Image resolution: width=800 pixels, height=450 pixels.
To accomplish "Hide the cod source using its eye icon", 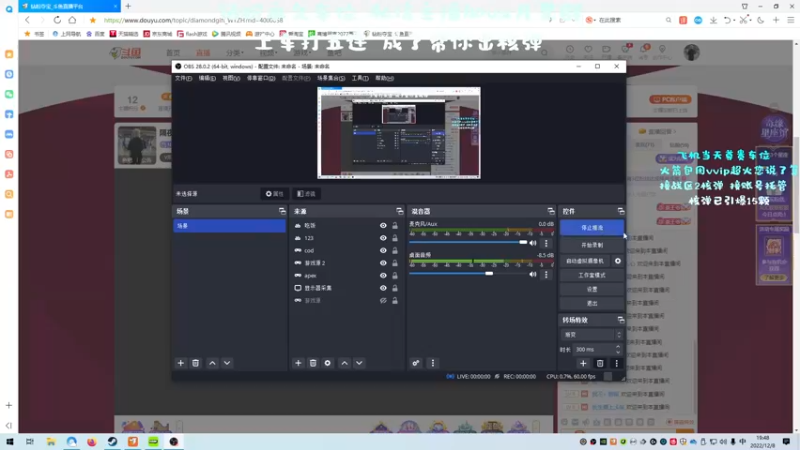I will click(x=383, y=251).
